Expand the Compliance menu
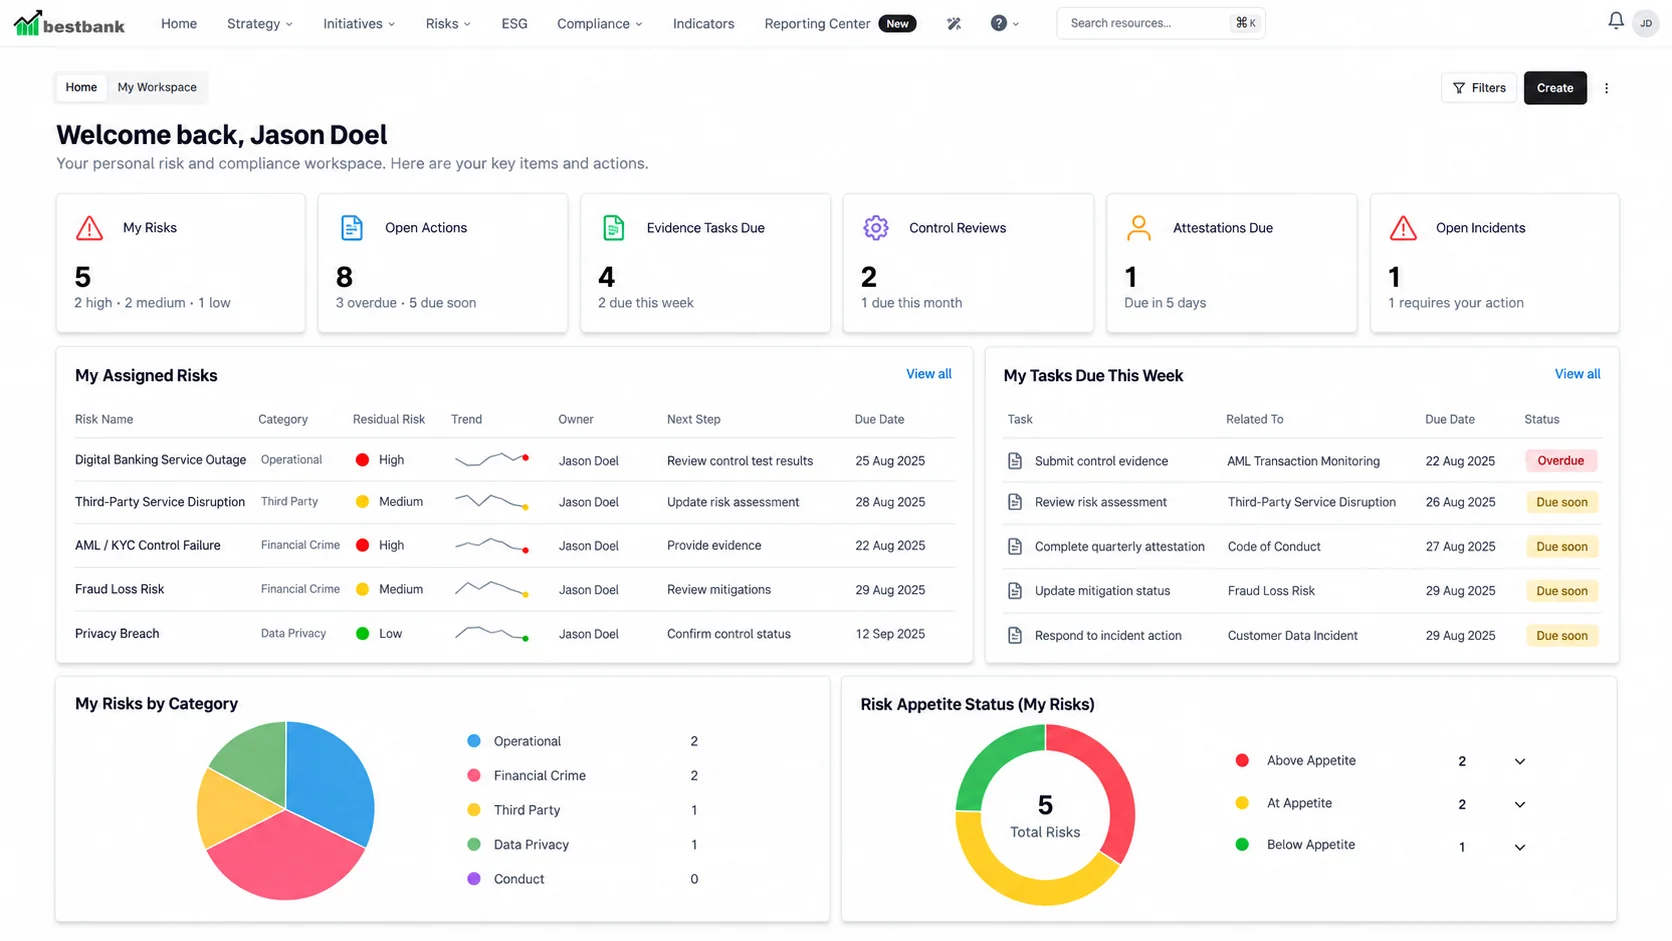 point(600,23)
